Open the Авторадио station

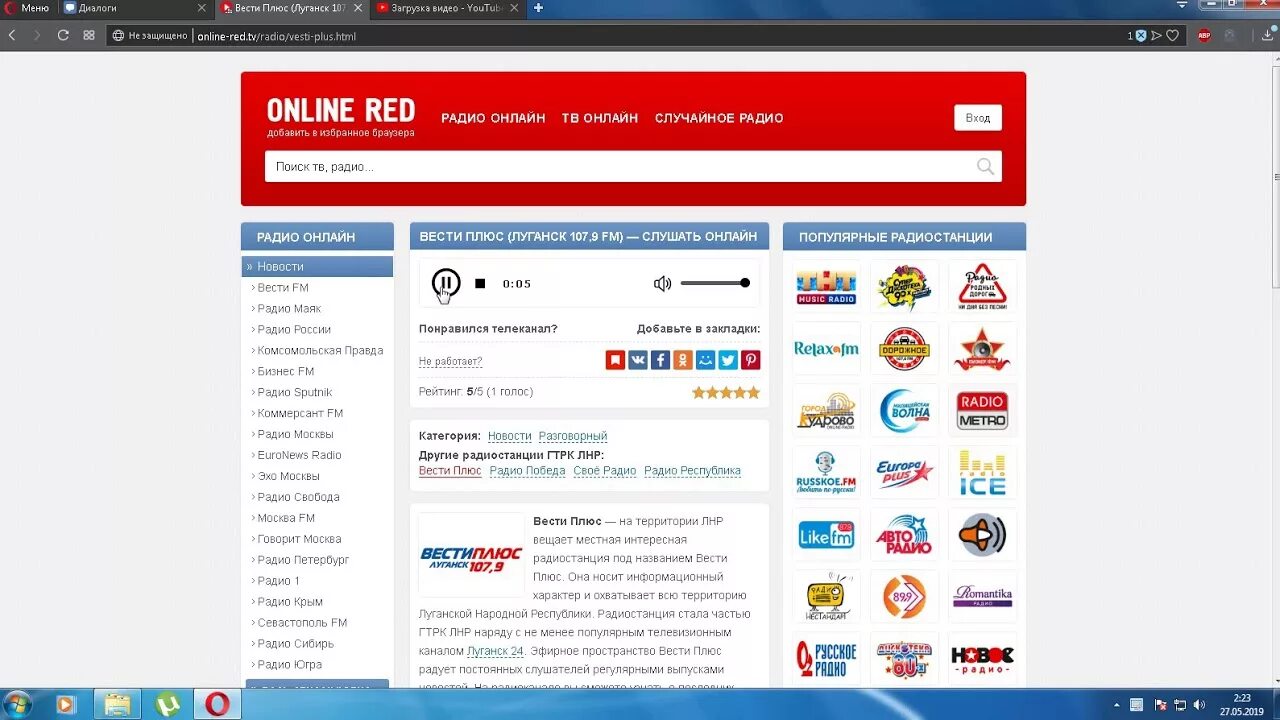[x=904, y=535]
